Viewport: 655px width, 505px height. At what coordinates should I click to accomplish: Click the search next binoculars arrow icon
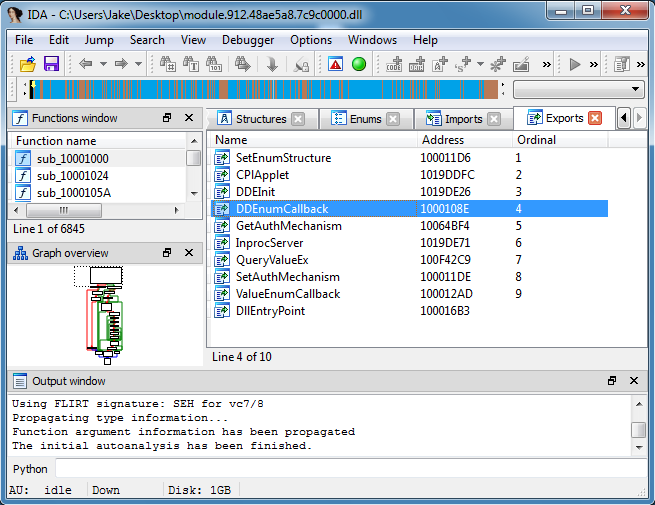point(243,64)
